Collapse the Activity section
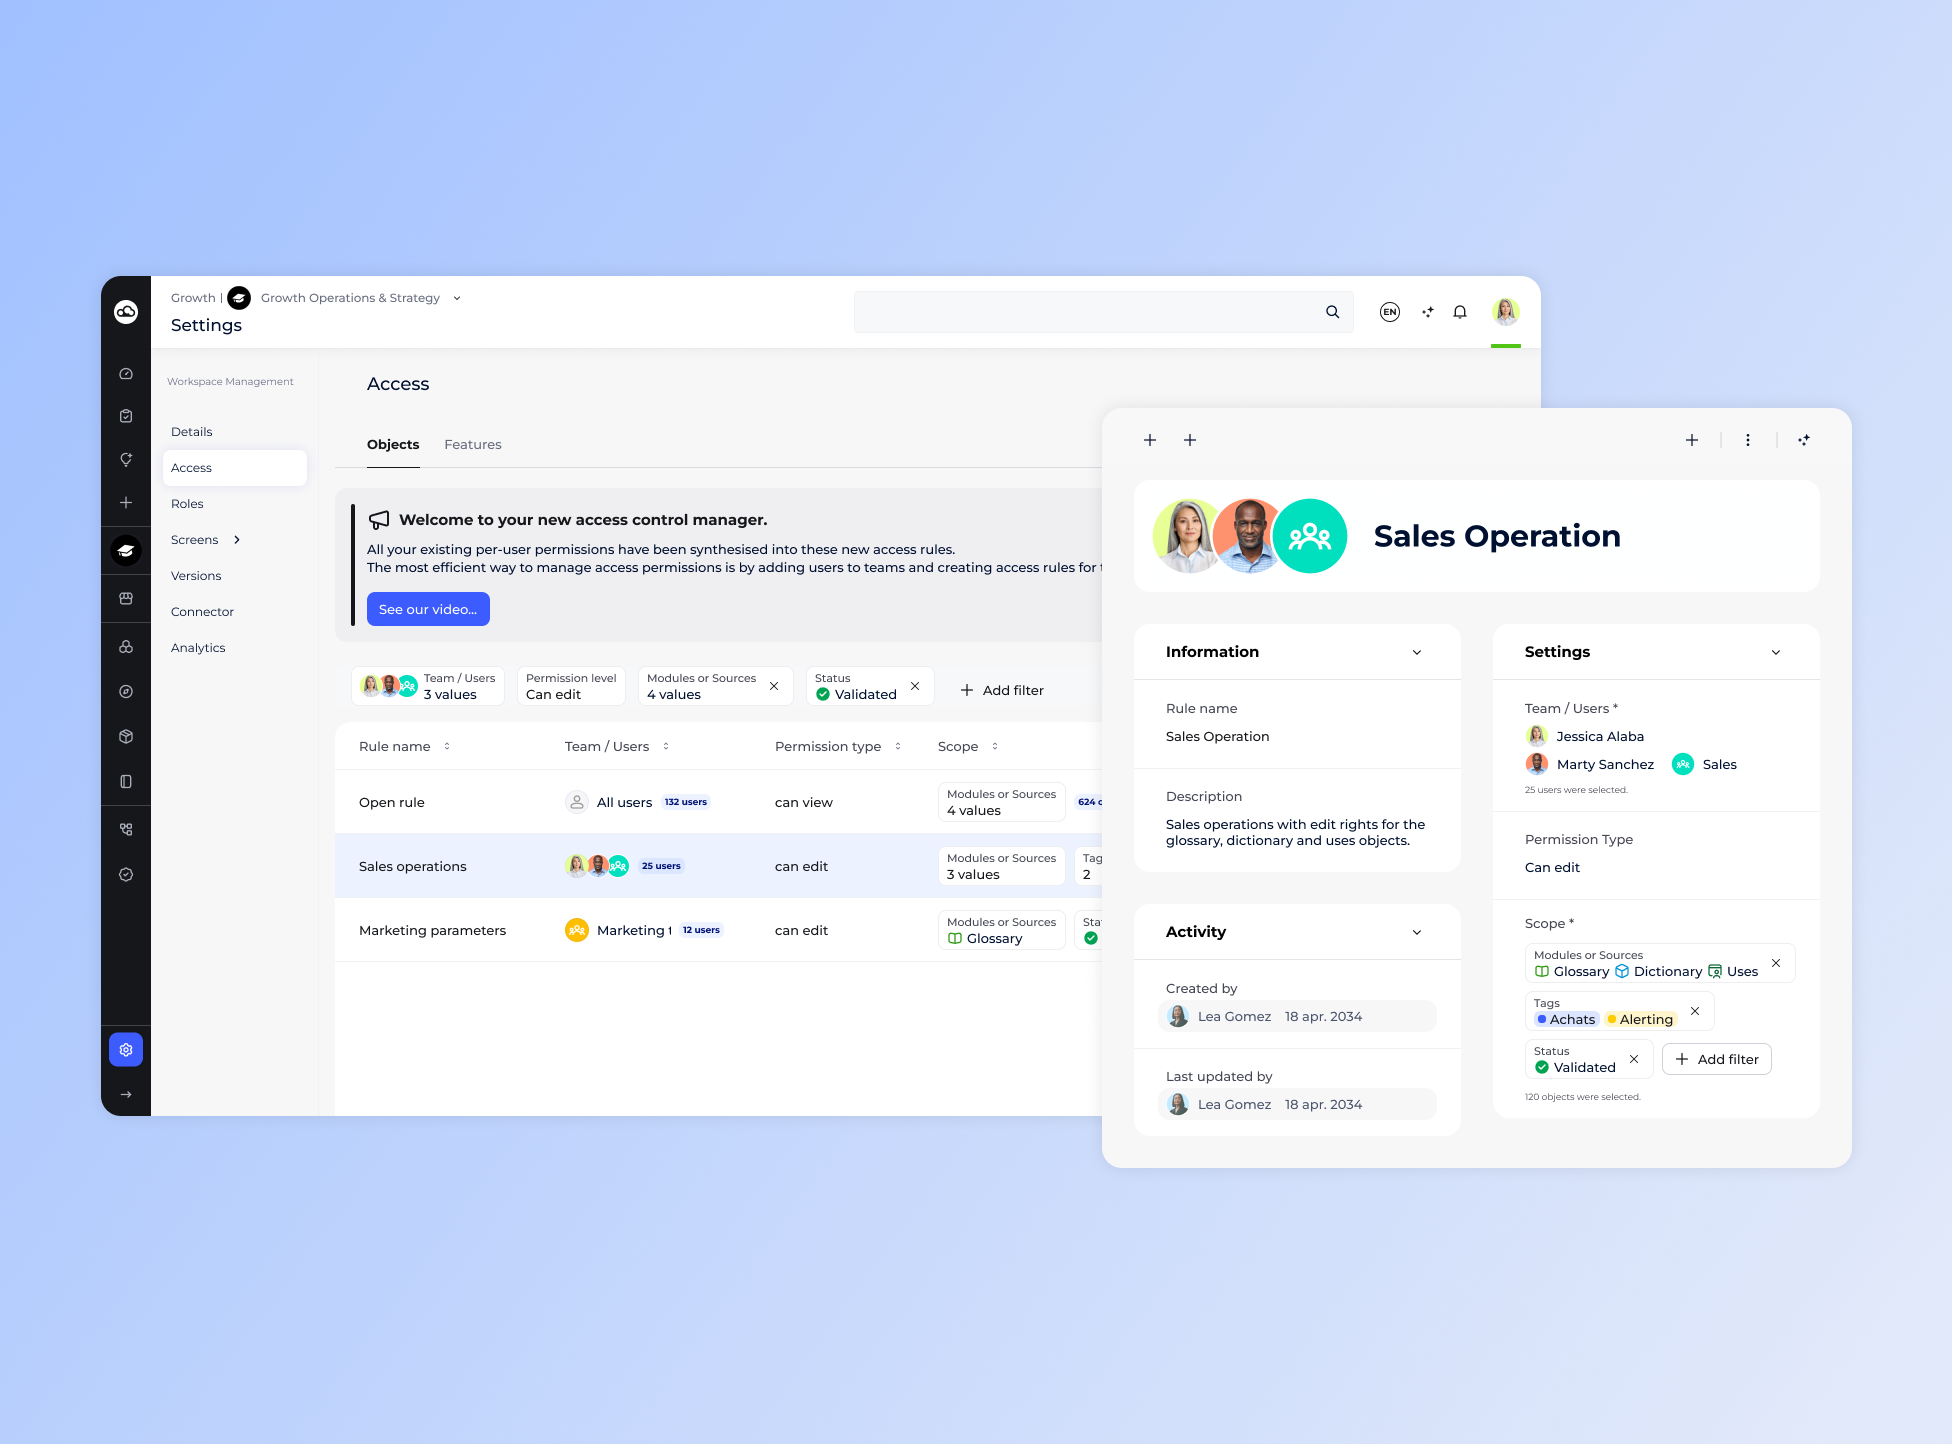The height and width of the screenshot is (1444, 1952). pyautogui.click(x=1417, y=932)
